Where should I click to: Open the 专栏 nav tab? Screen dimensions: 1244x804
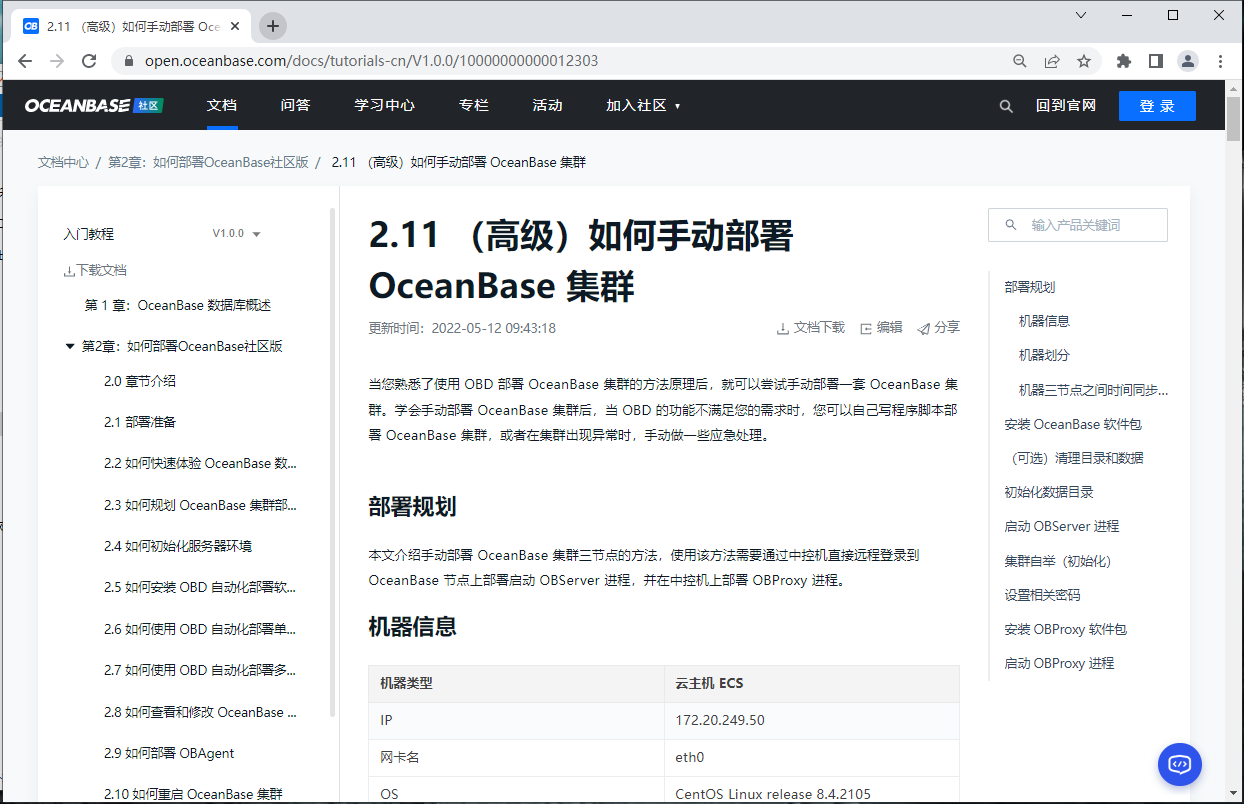coord(473,105)
